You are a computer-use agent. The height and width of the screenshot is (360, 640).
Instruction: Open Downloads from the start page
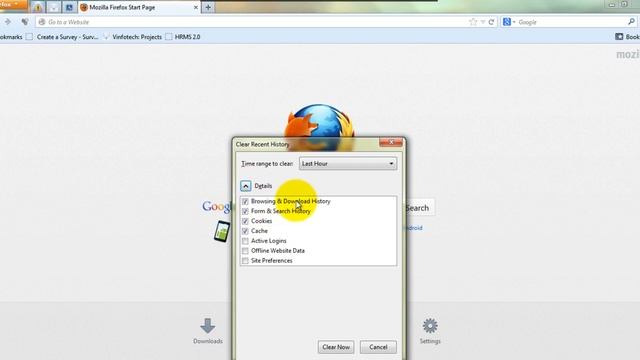pyautogui.click(x=208, y=331)
